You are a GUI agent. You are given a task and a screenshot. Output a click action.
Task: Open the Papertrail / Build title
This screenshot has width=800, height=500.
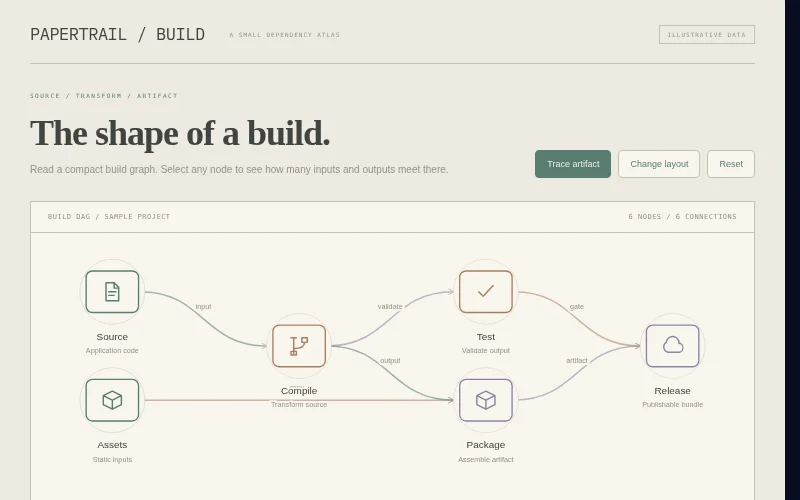point(117,35)
